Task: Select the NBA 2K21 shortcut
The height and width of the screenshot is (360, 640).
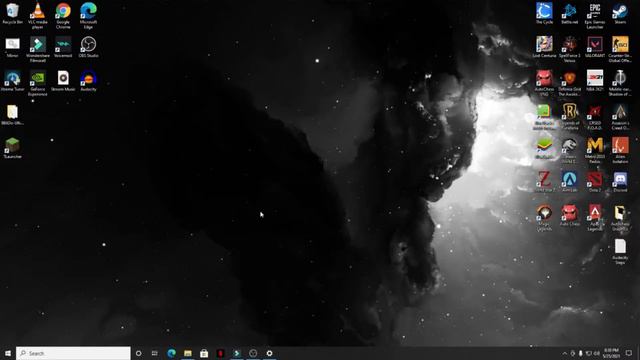Action: [595, 81]
